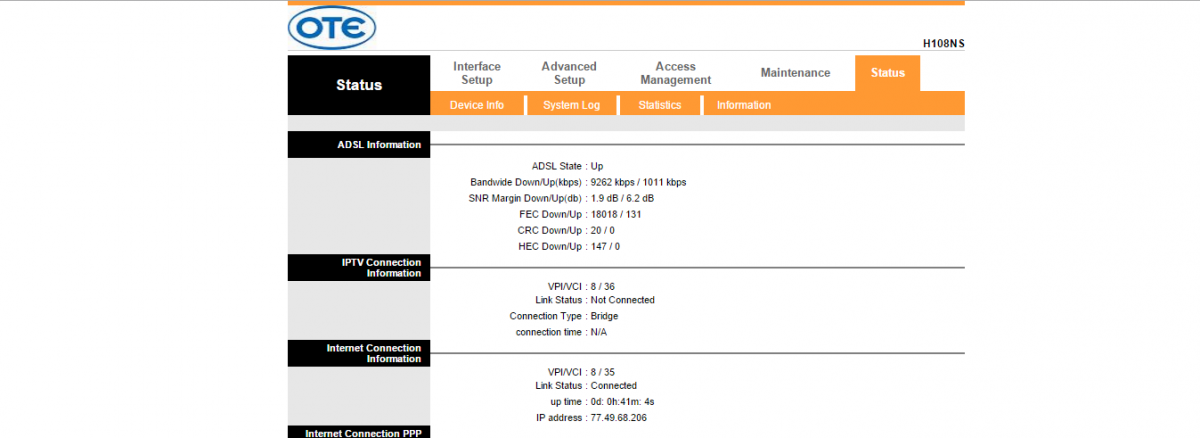Click the N/A connection time value

point(599,332)
